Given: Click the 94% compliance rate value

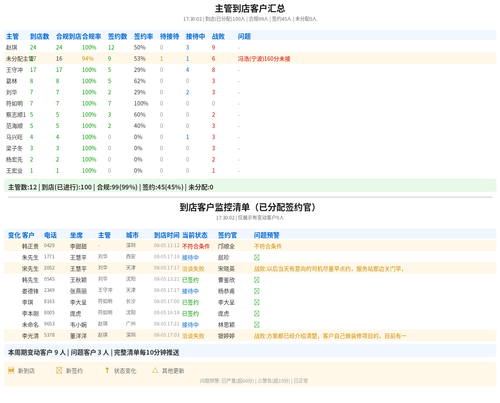Looking at the screenshot, I should click(88, 59).
